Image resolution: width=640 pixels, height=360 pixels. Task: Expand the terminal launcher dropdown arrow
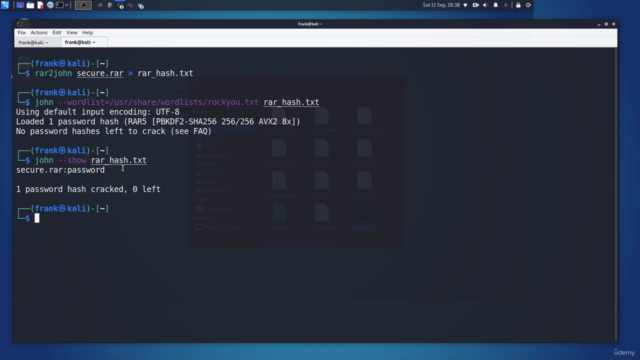(x=67, y=5)
